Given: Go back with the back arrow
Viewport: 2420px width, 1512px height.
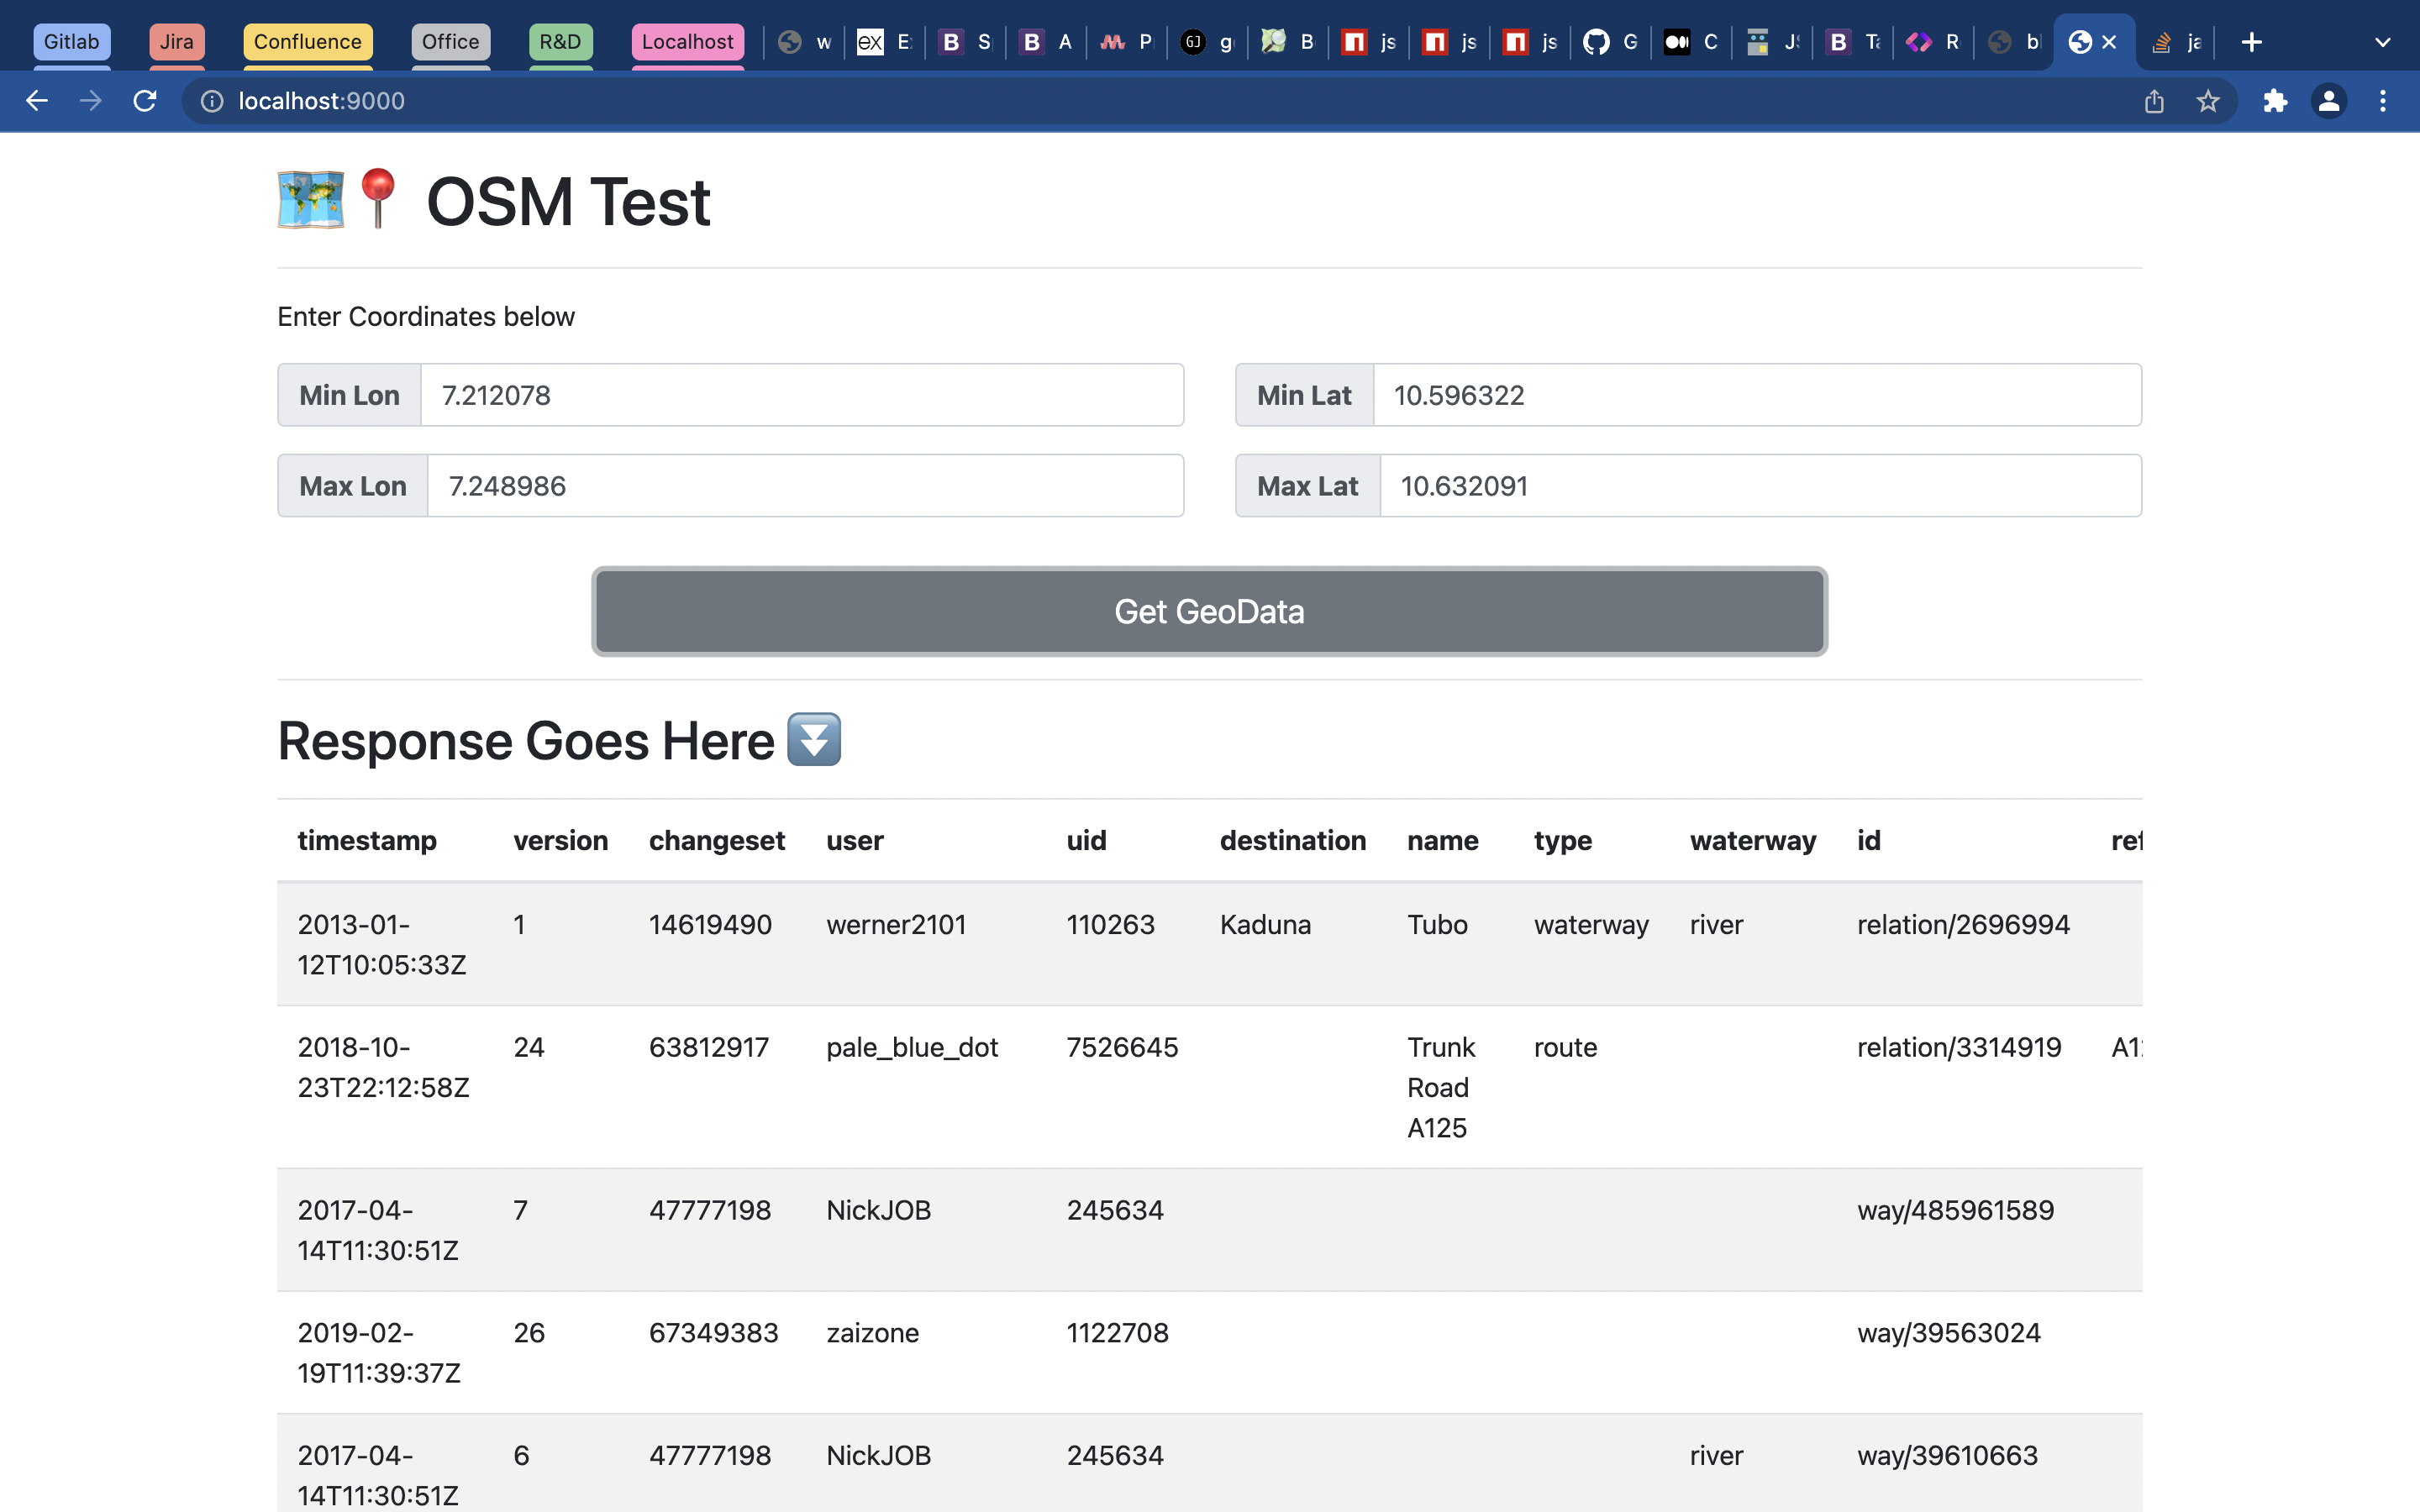Looking at the screenshot, I should pyautogui.click(x=37, y=101).
